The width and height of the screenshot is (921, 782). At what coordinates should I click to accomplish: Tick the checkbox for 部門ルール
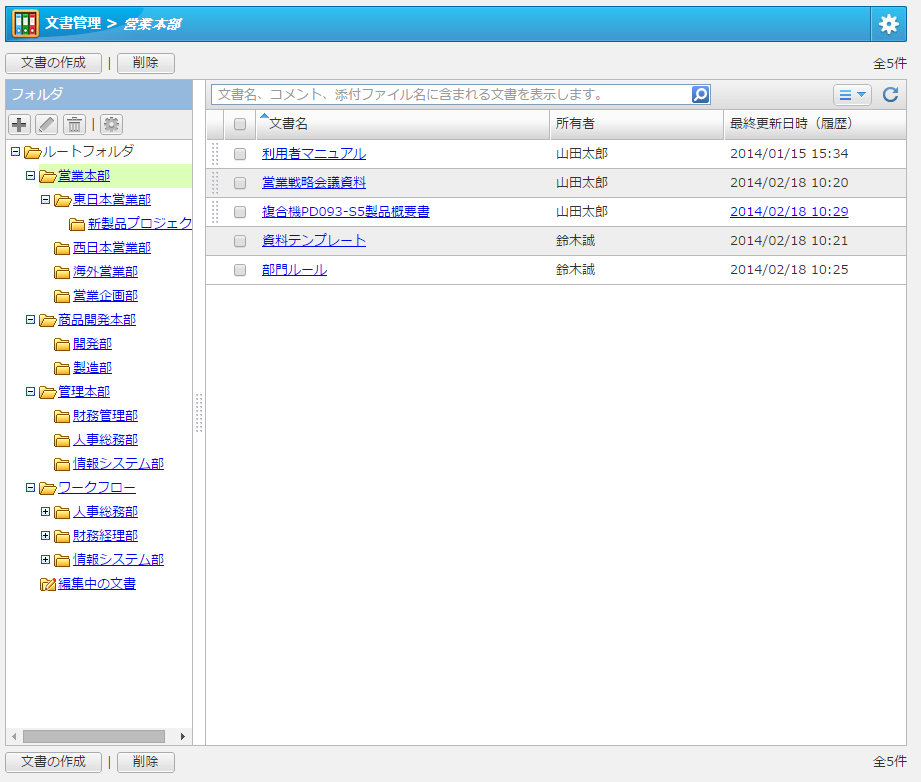pyautogui.click(x=239, y=270)
